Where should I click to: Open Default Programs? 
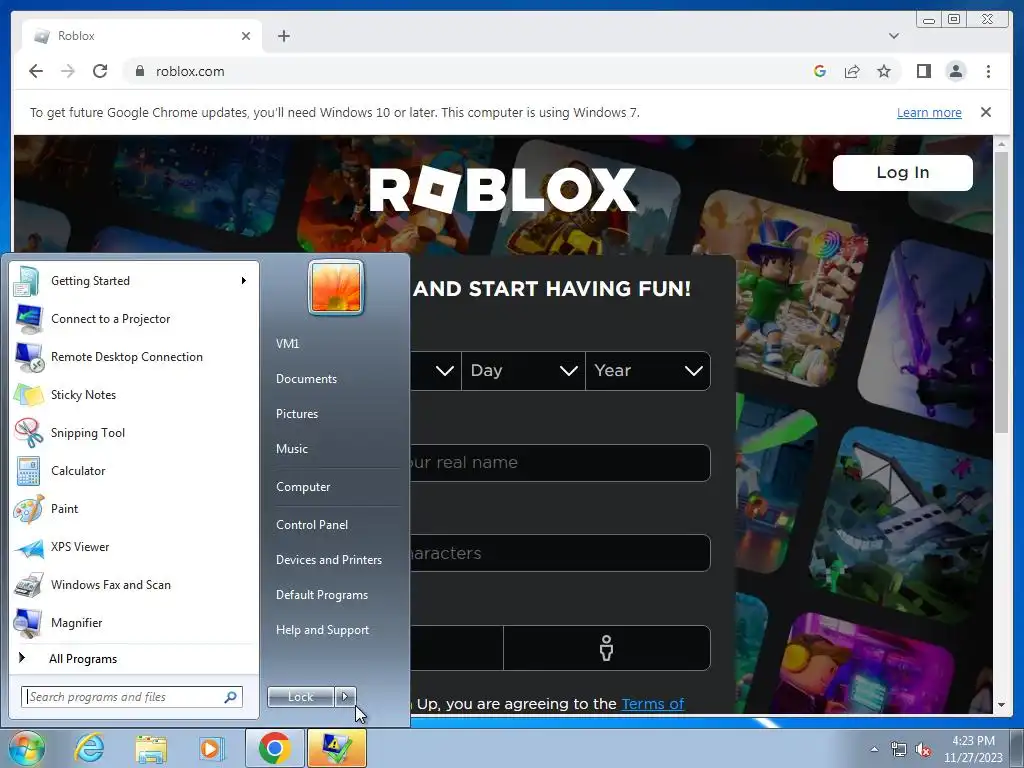[322, 595]
